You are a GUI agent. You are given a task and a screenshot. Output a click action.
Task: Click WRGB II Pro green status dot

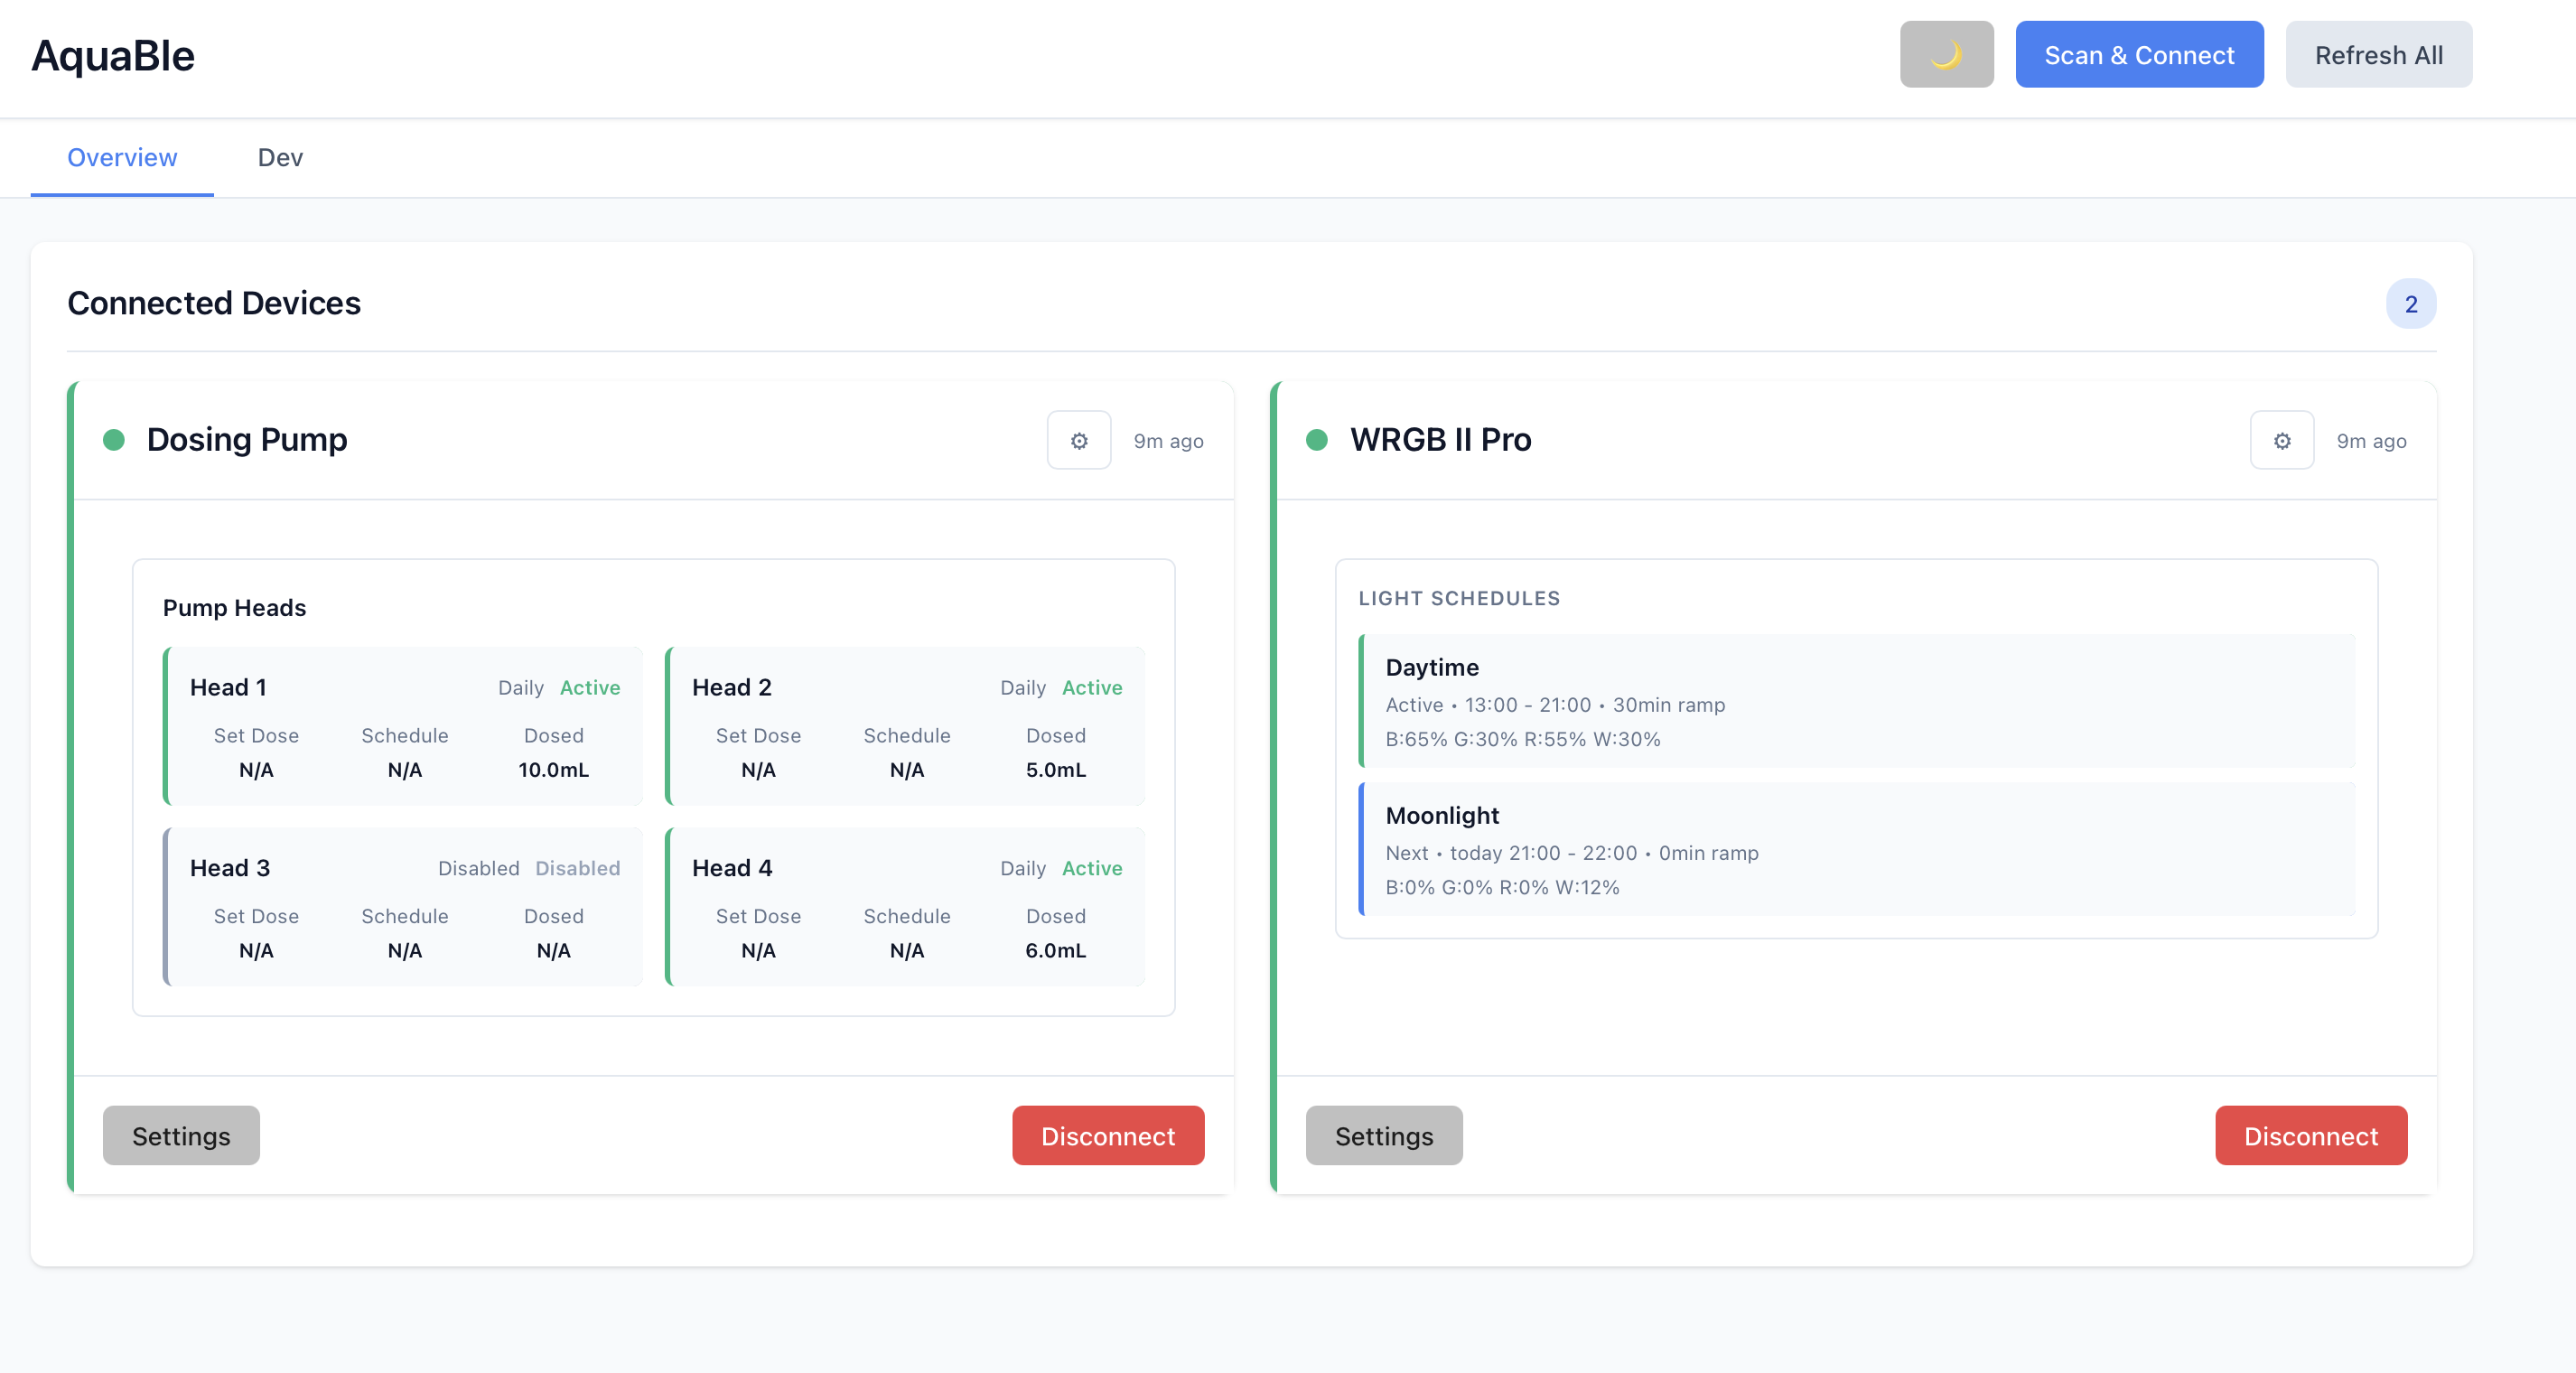[1317, 440]
